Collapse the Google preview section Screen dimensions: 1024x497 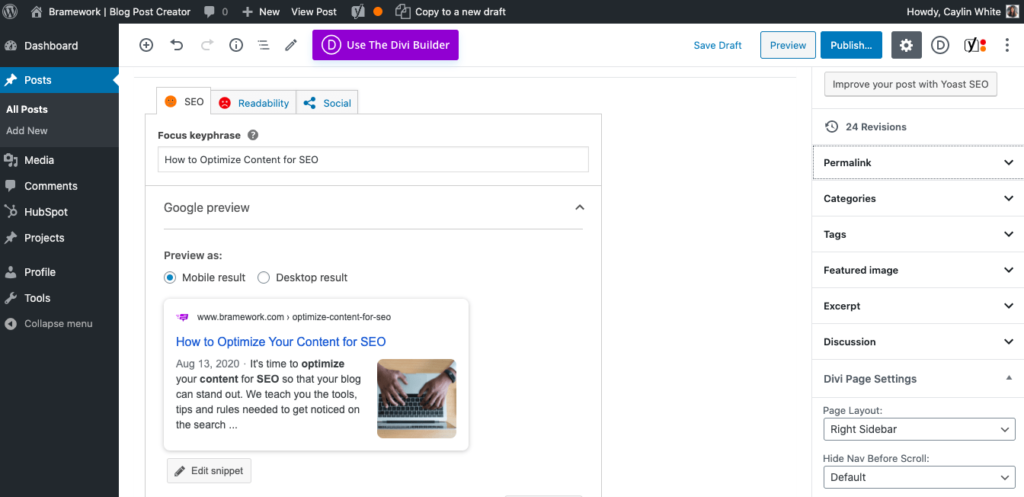point(579,208)
